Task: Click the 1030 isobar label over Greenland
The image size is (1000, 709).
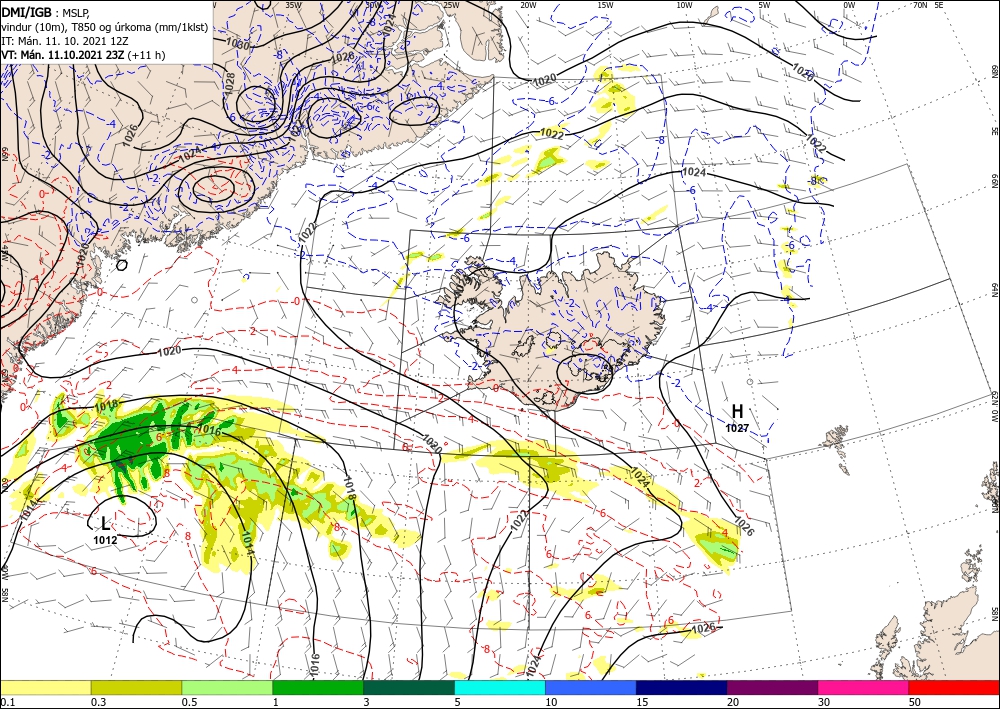Action: (237, 45)
